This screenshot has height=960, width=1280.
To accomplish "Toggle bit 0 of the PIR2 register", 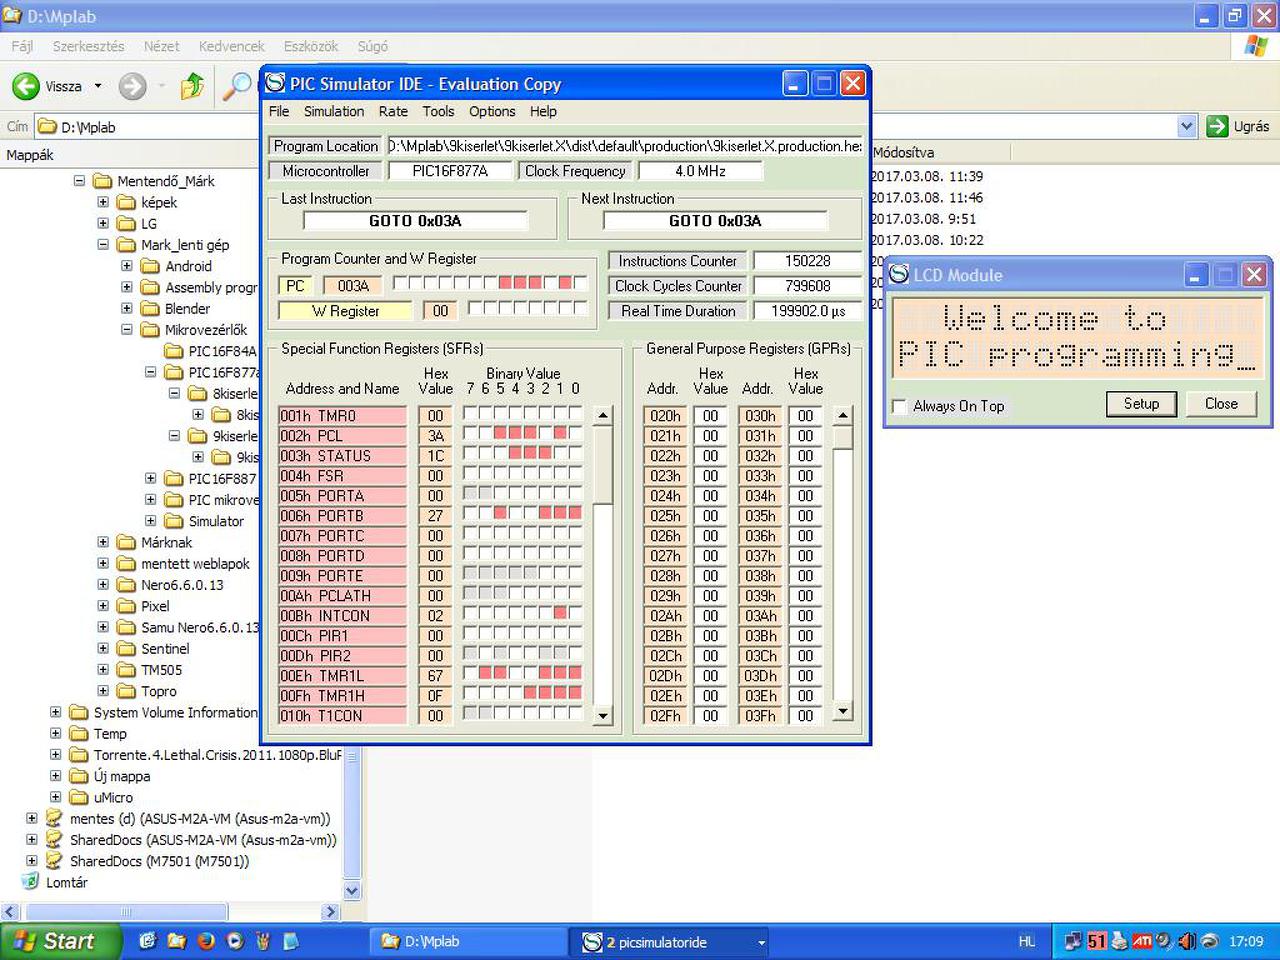I will tap(575, 653).
